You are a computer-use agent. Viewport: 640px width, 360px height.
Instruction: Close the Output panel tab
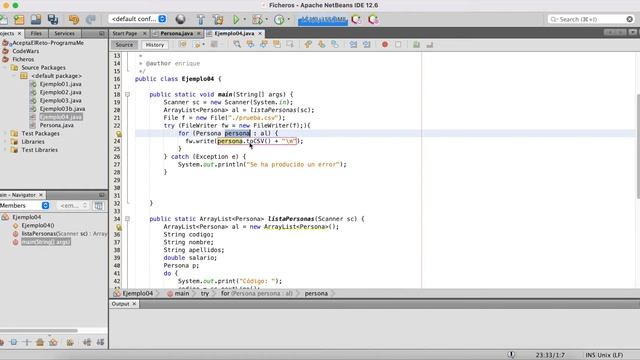[x=134, y=304]
